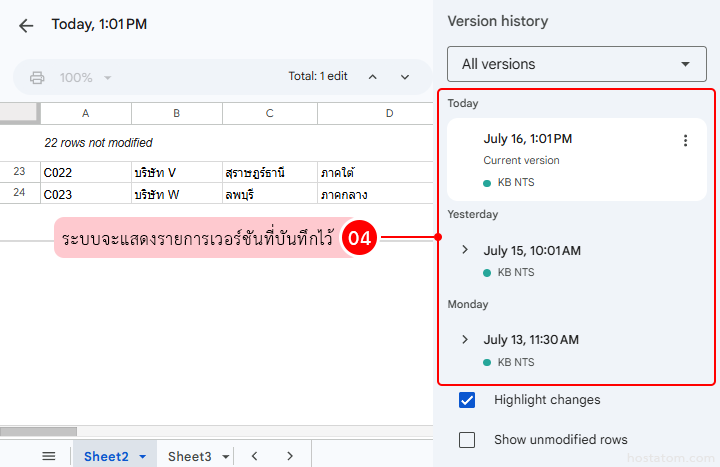Select column A header
Screen dimensions: 720x467
tap(86, 113)
